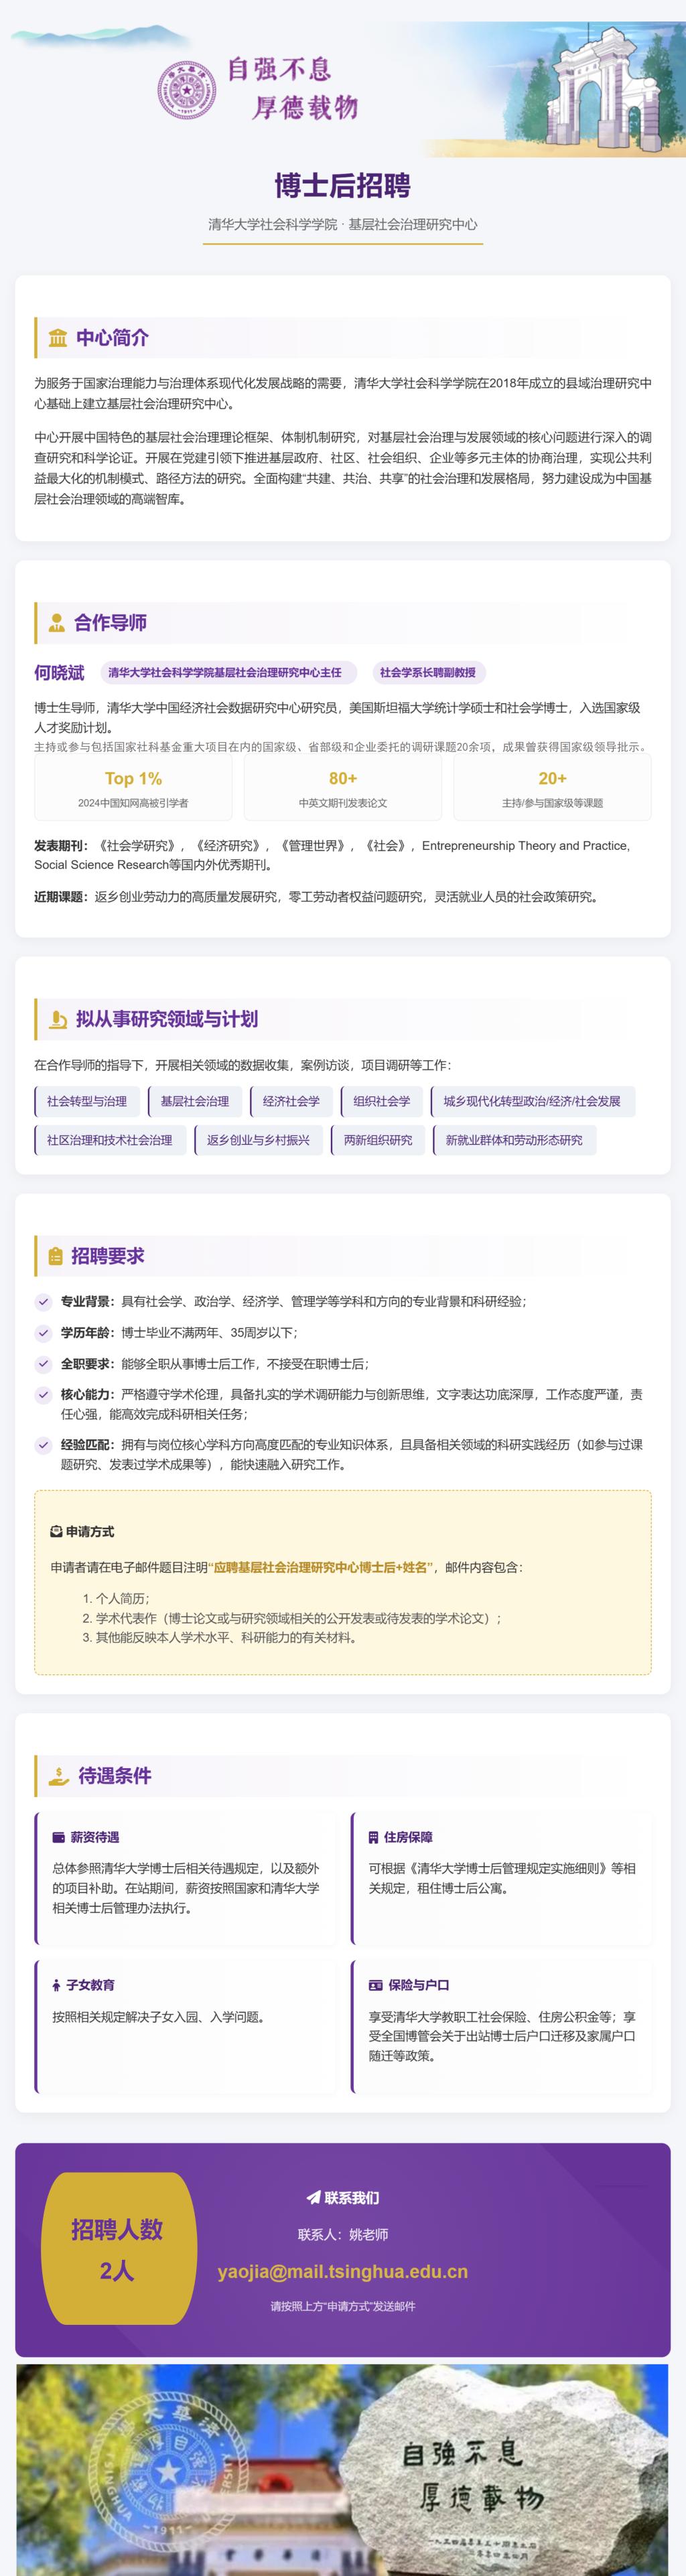
Task: Click the hand-coin icon beside 待遇条件
Action: tap(59, 1776)
